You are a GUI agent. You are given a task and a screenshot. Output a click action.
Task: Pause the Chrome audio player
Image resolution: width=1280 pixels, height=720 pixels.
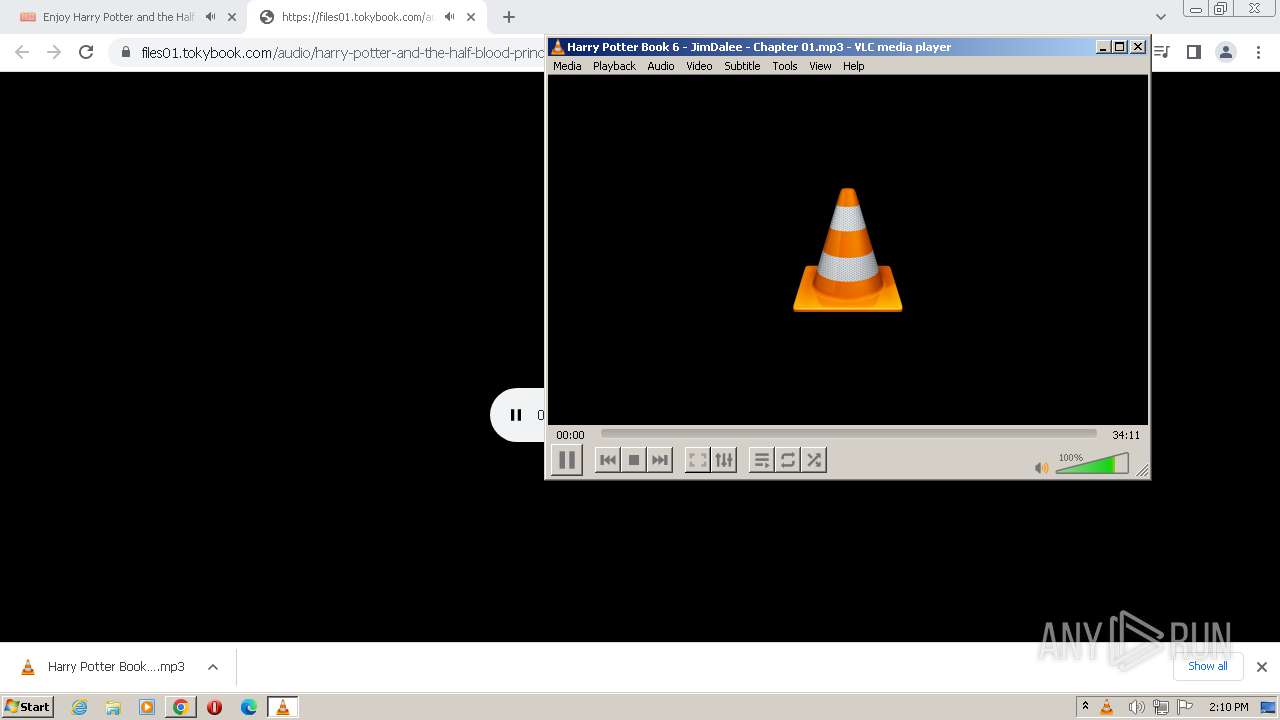pos(516,415)
